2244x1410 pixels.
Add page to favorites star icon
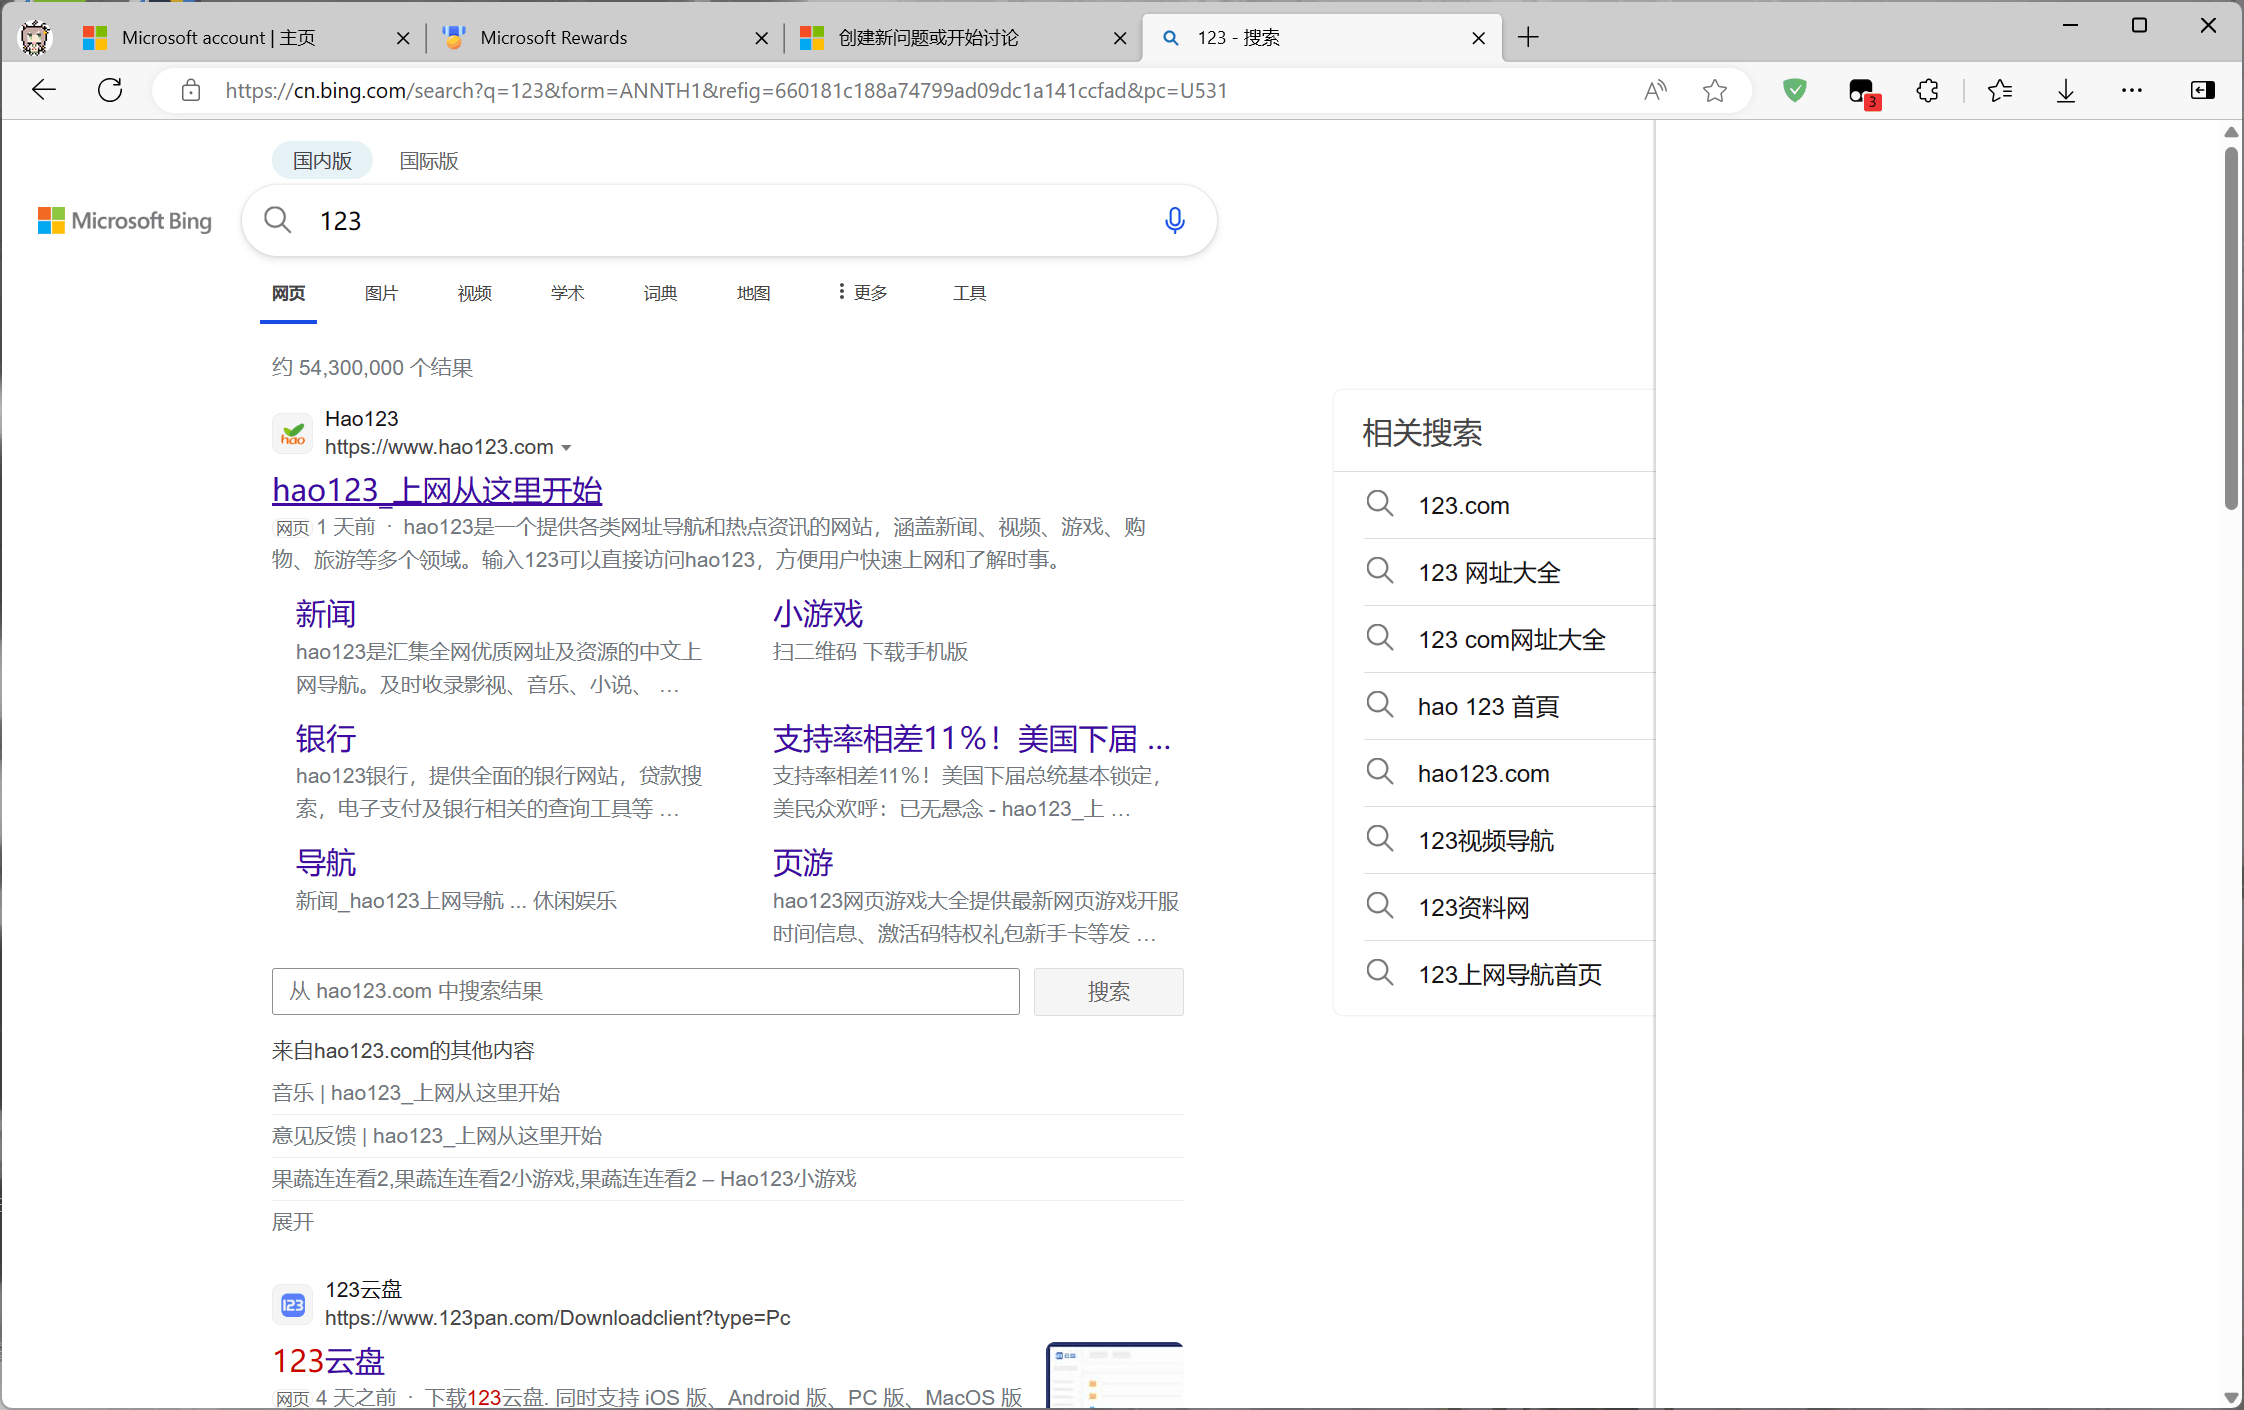(1715, 91)
